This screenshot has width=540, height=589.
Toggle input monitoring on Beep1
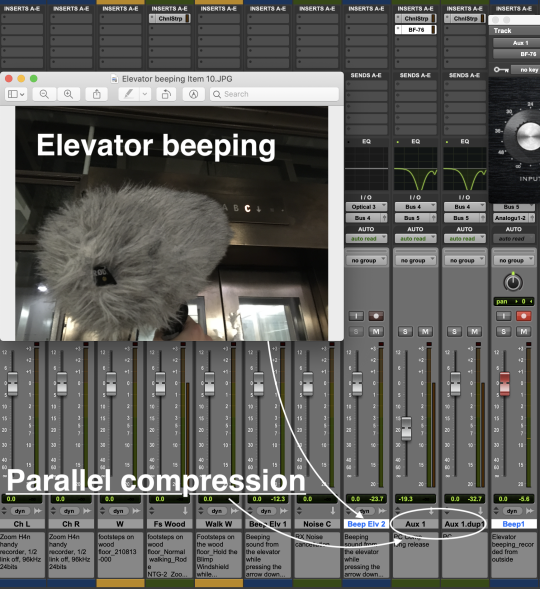(504, 316)
